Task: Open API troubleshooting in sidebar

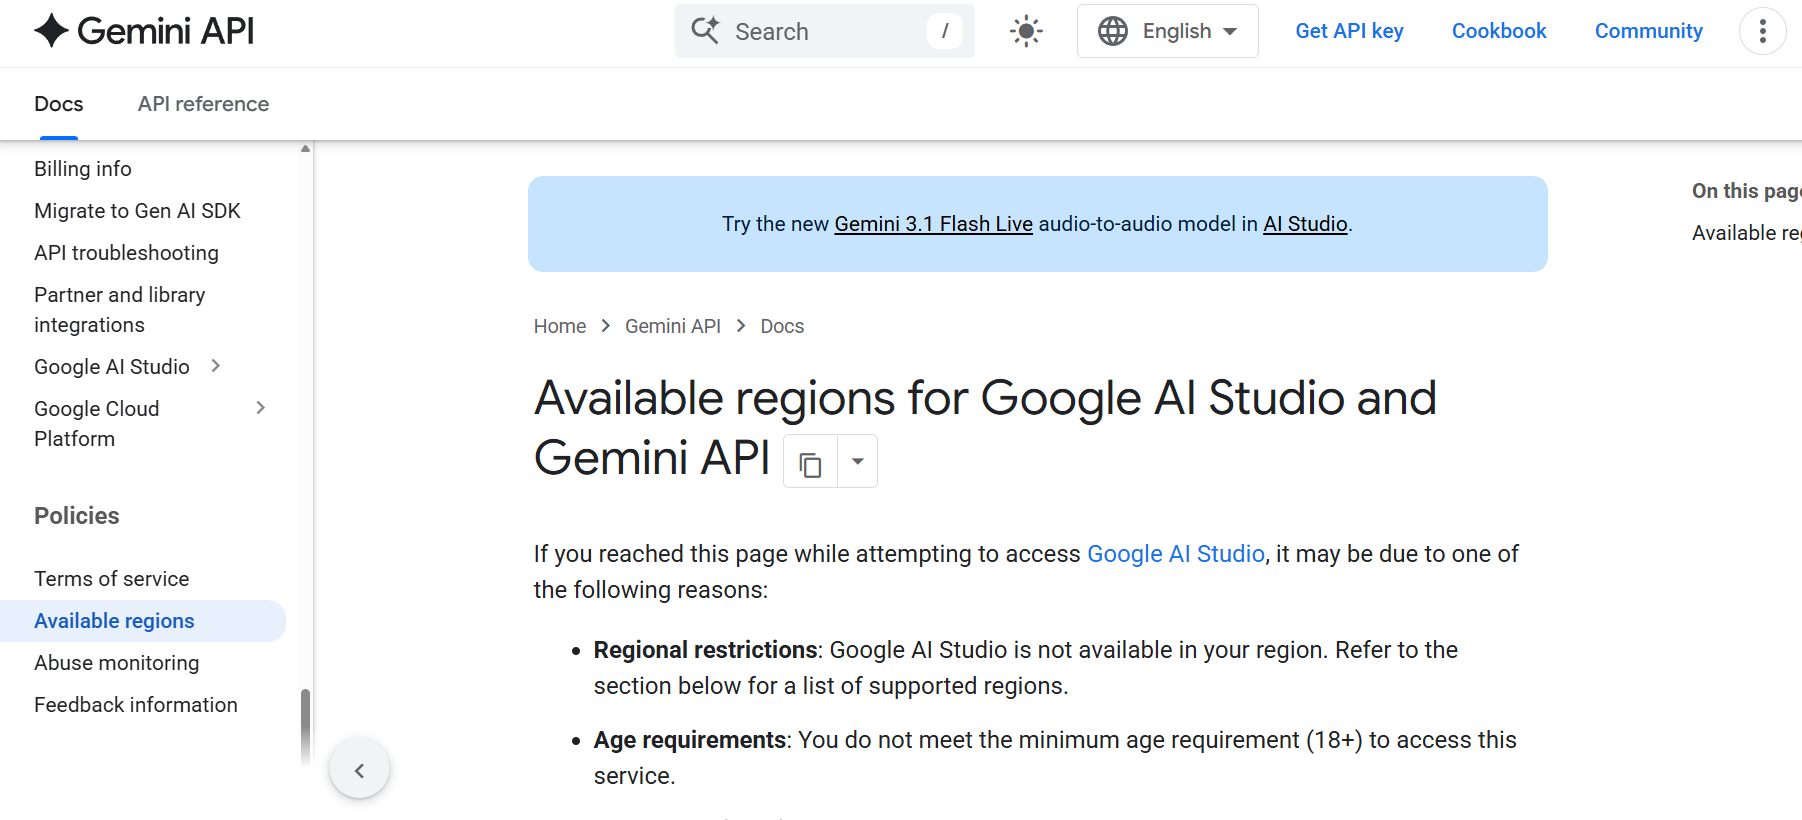Action: pos(126,253)
